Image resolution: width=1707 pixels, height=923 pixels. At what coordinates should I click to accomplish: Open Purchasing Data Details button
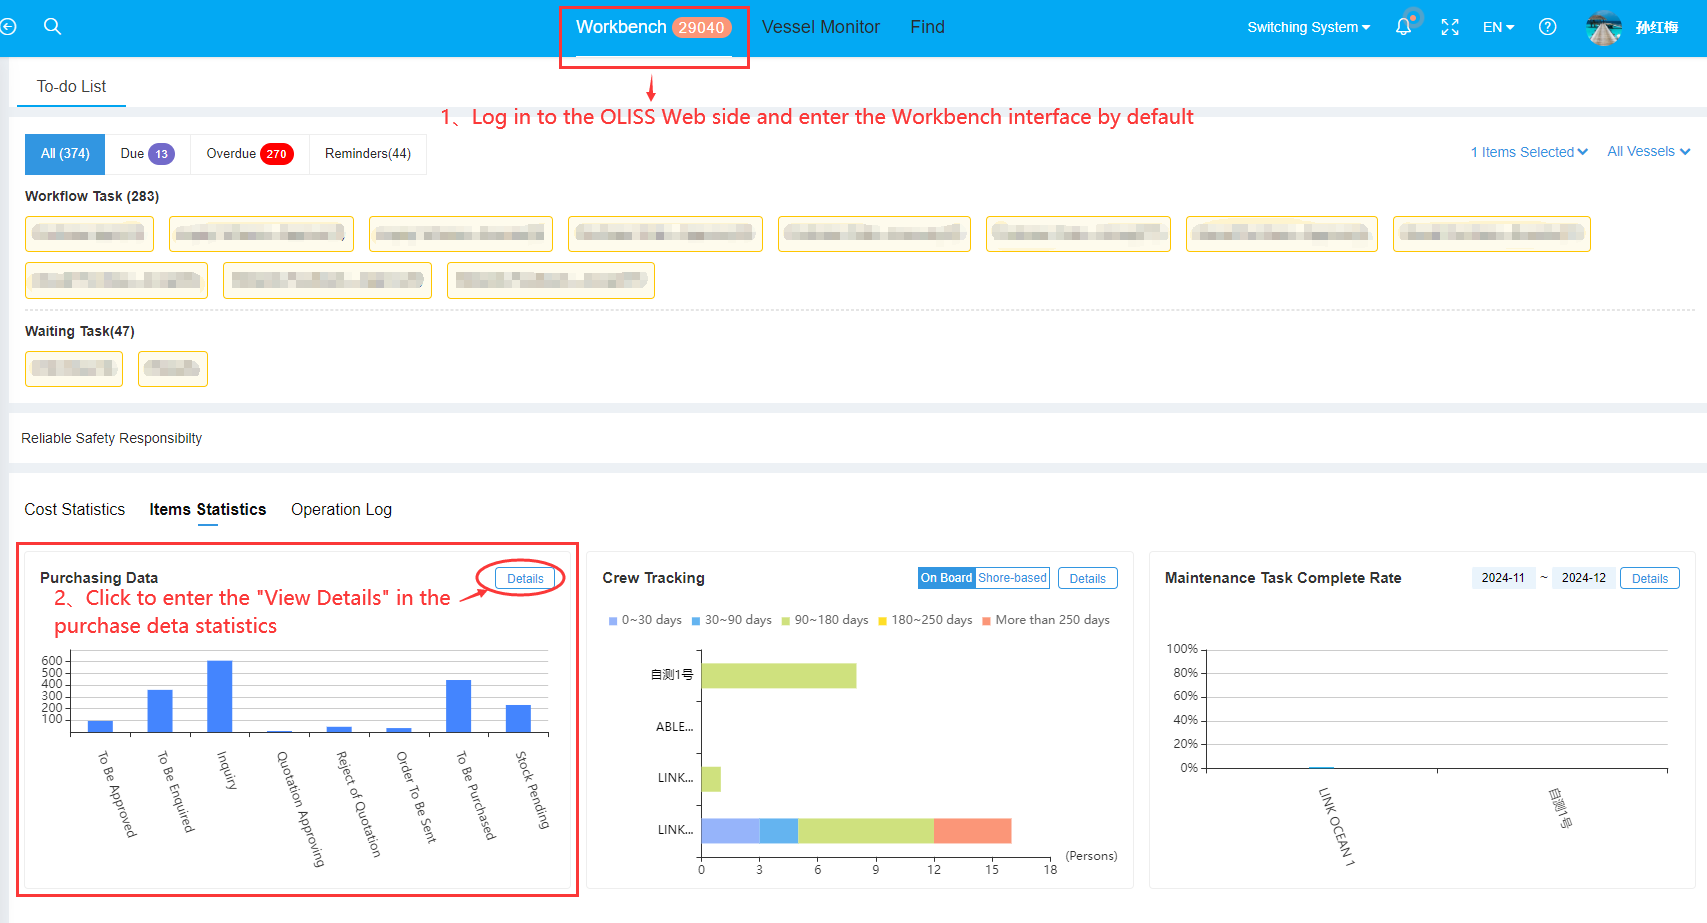click(x=525, y=578)
